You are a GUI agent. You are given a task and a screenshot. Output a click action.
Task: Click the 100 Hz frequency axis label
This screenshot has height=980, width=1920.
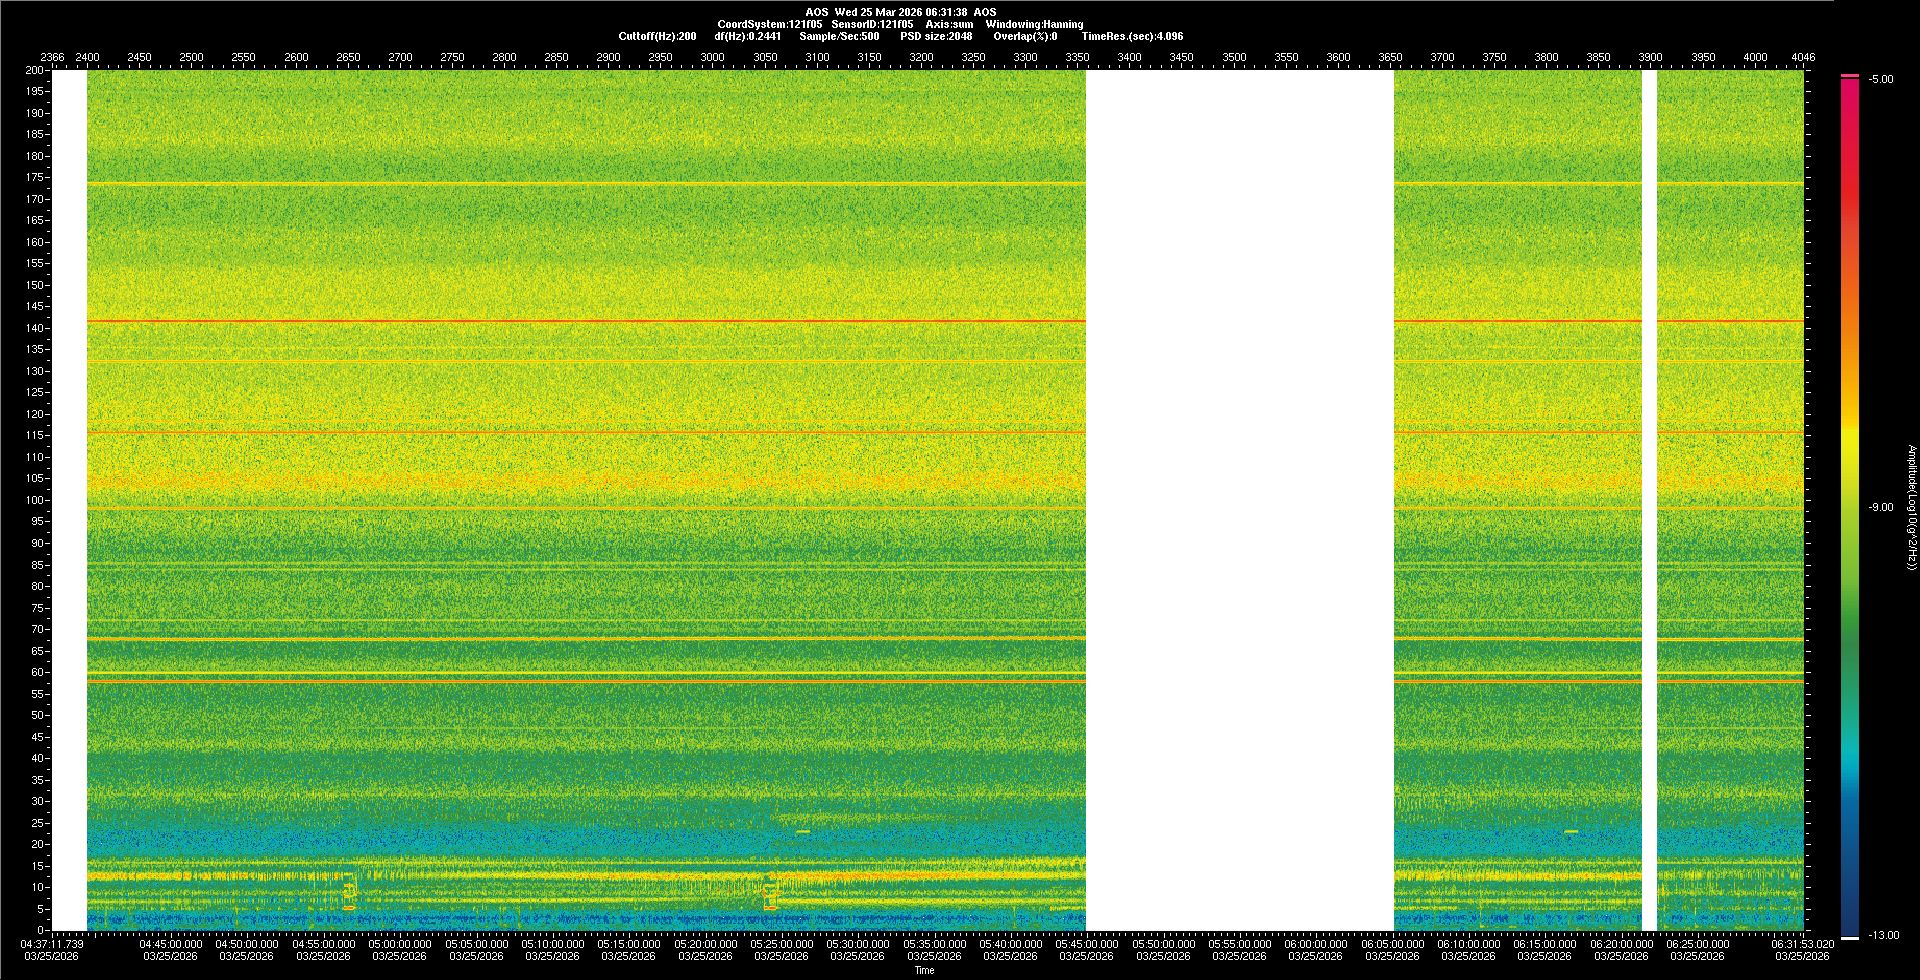coord(35,500)
